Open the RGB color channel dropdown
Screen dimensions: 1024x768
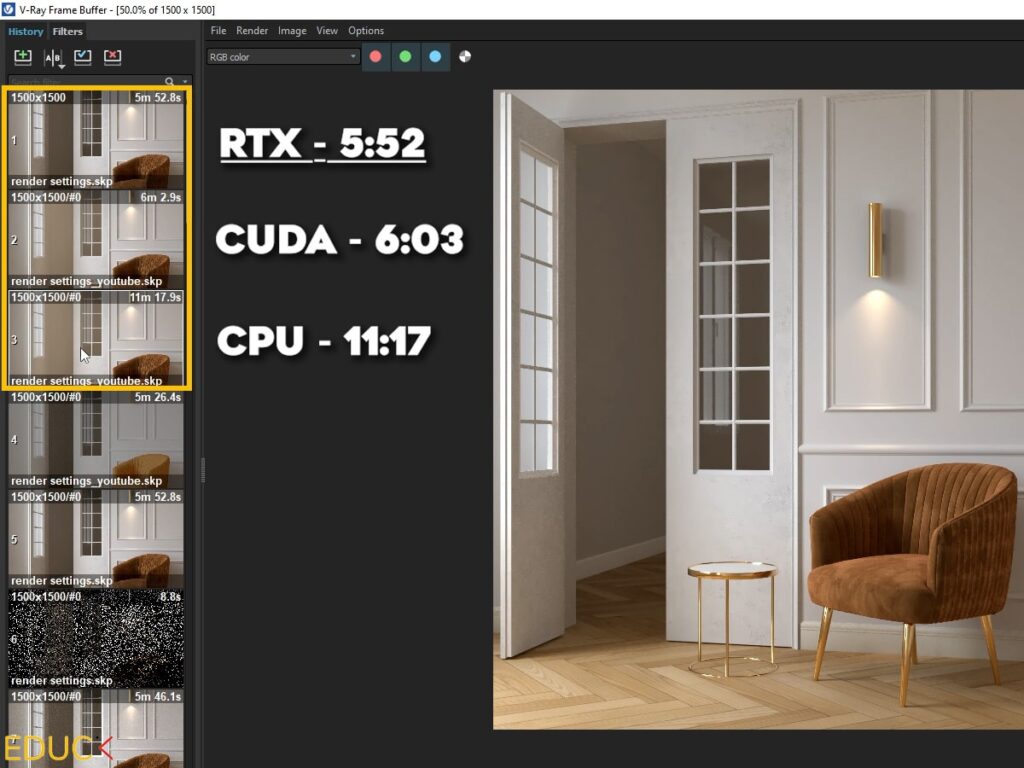tap(283, 57)
